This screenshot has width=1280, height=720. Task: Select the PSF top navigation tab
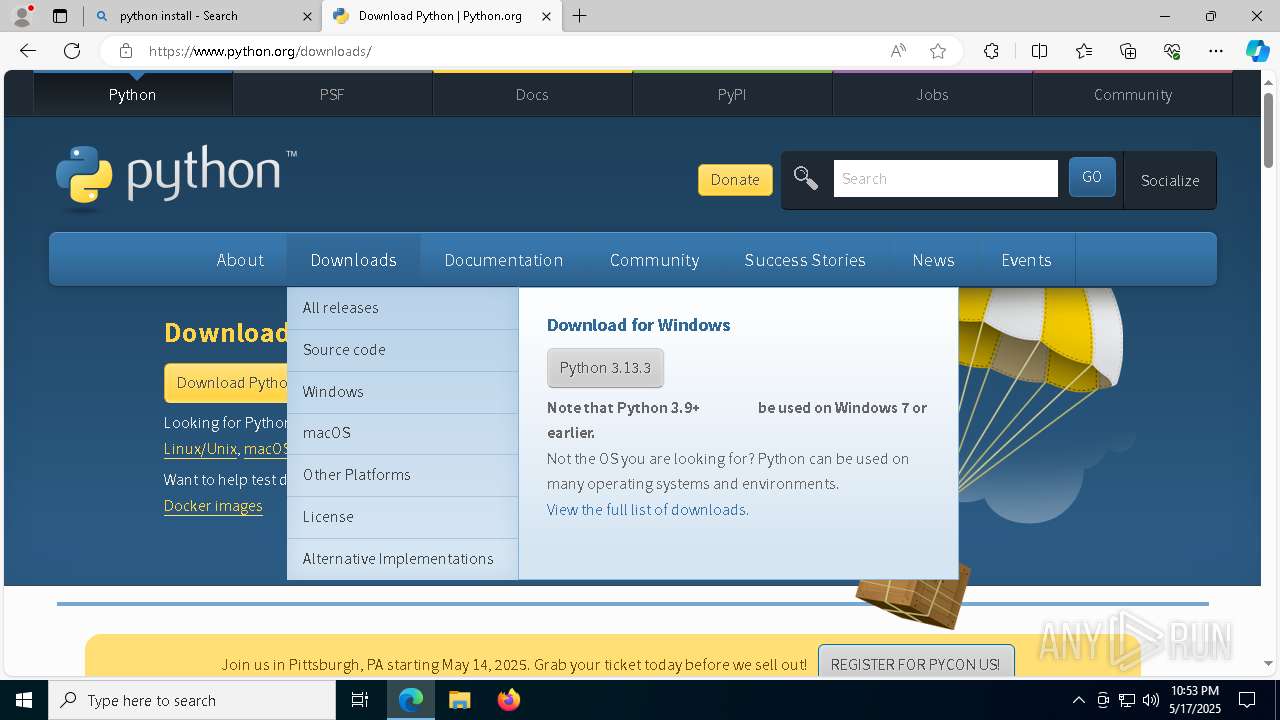pos(332,94)
